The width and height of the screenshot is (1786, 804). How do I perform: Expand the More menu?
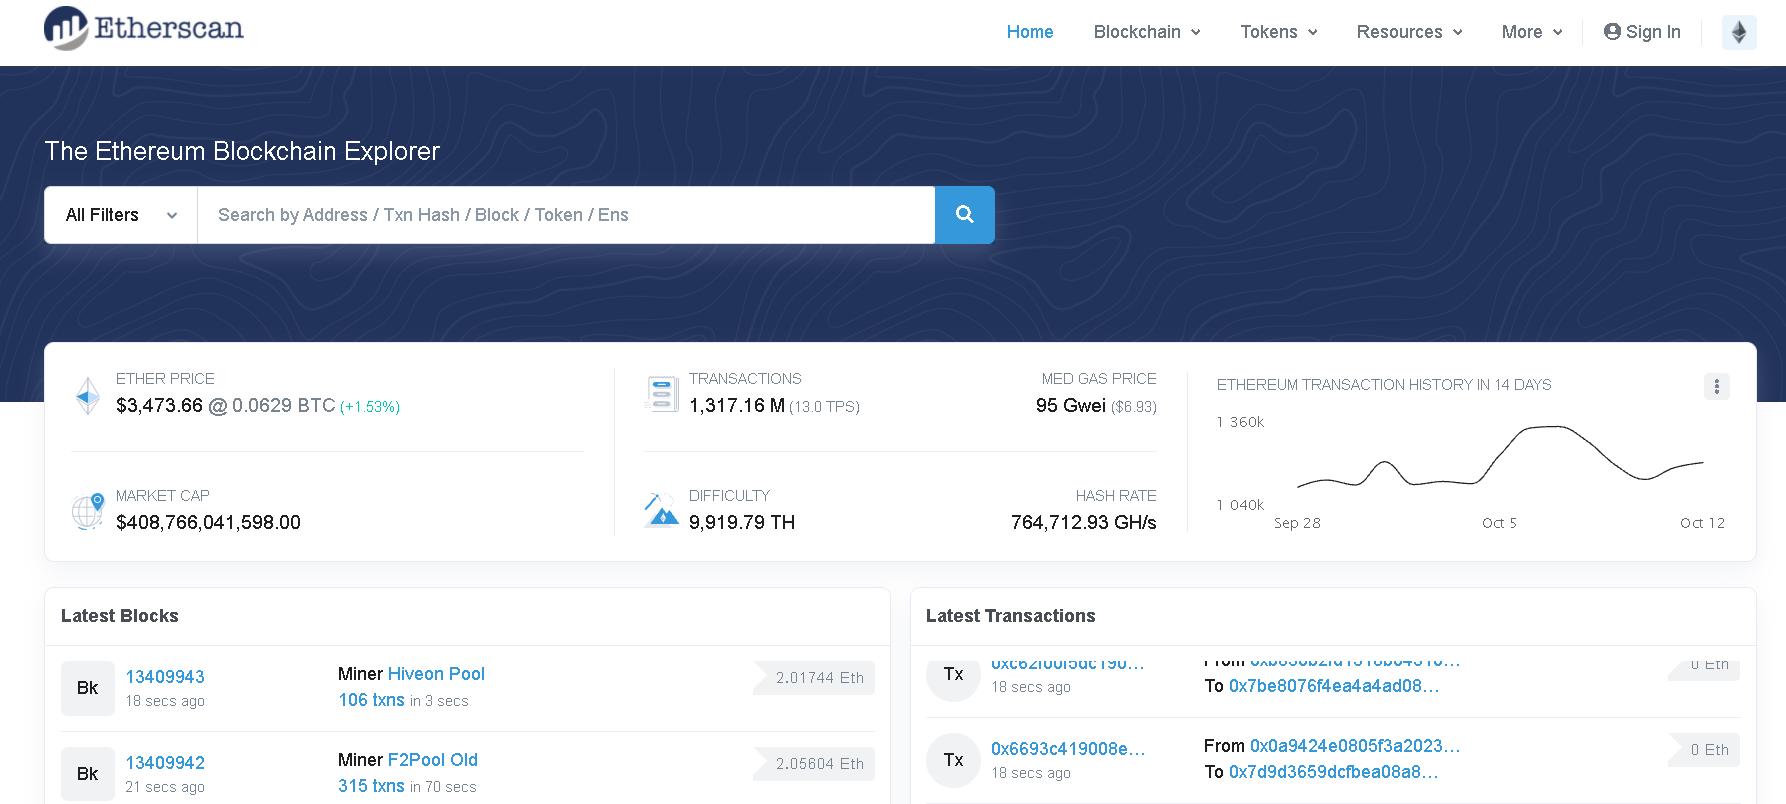coord(1532,32)
